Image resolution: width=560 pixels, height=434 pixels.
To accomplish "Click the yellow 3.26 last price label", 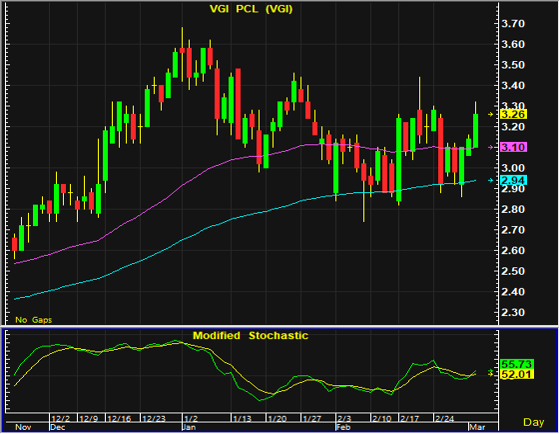I will (x=513, y=114).
